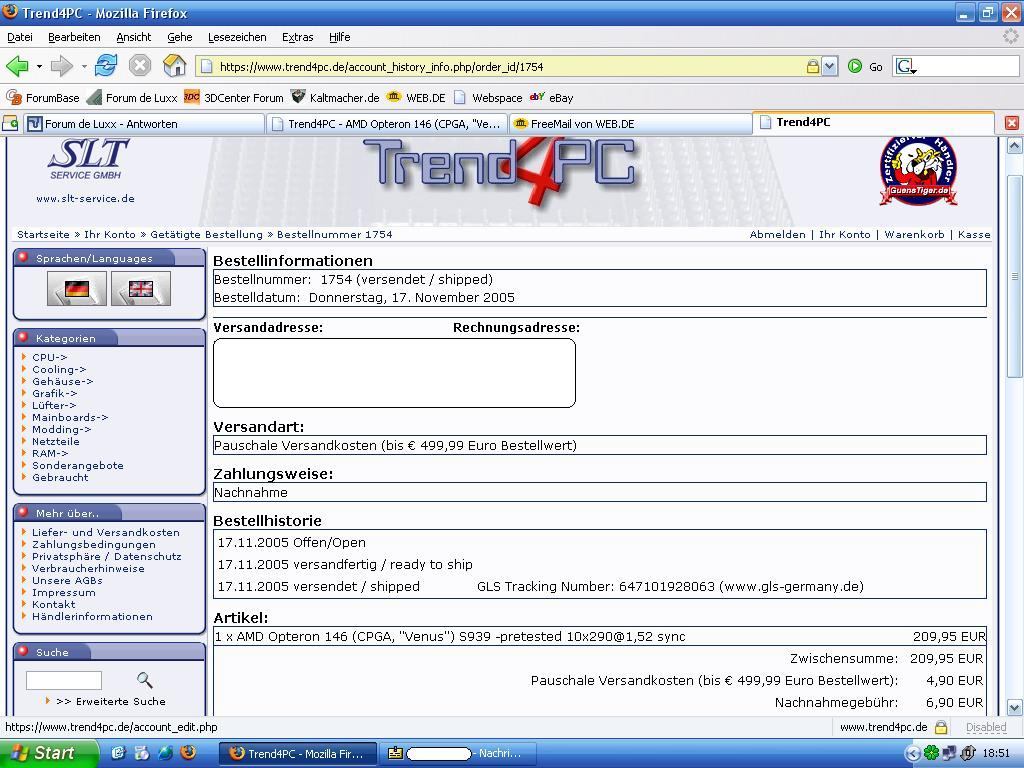Click Startseite breadcrumb
The width and height of the screenshot is (1024, 768).
point(43,234)
